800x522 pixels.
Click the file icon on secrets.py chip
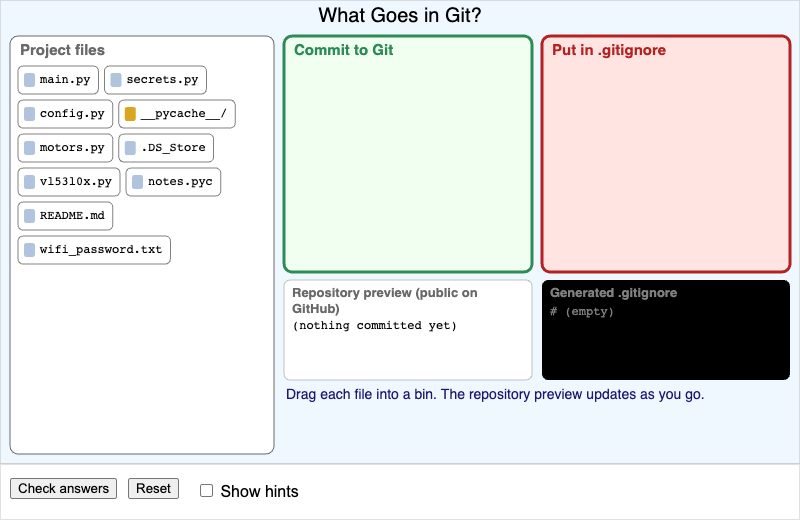(x=116, y=80)
